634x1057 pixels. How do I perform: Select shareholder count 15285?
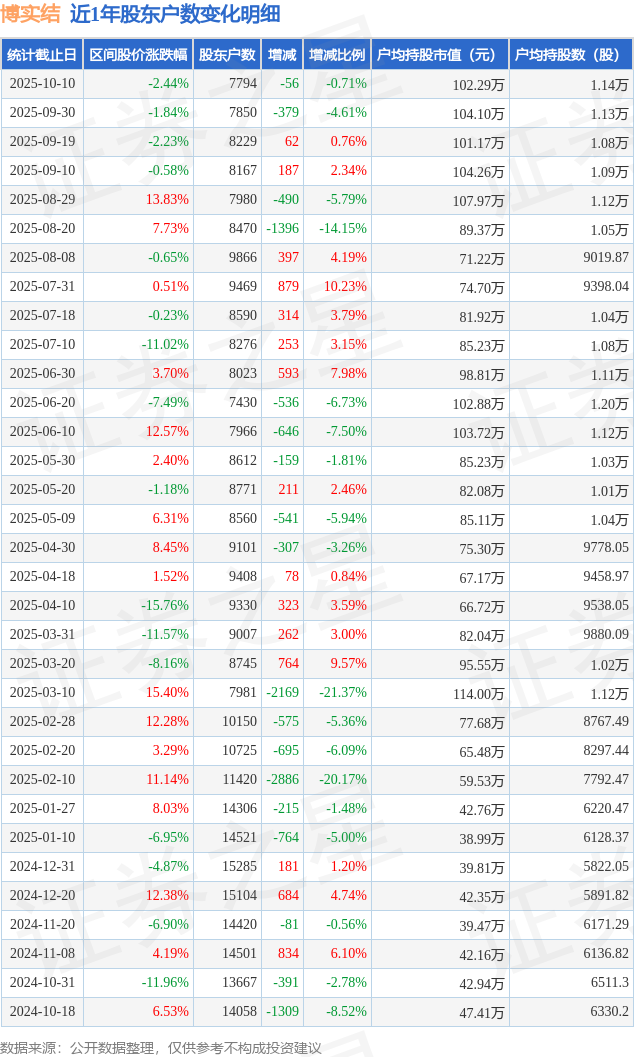(242, 867)
